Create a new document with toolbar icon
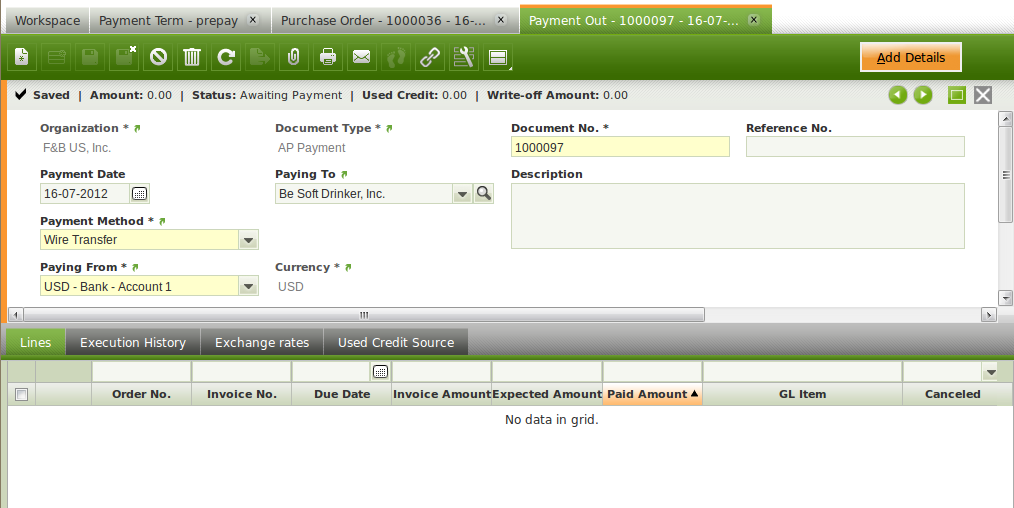This screenshot has height=508, width=1014. 23,58
